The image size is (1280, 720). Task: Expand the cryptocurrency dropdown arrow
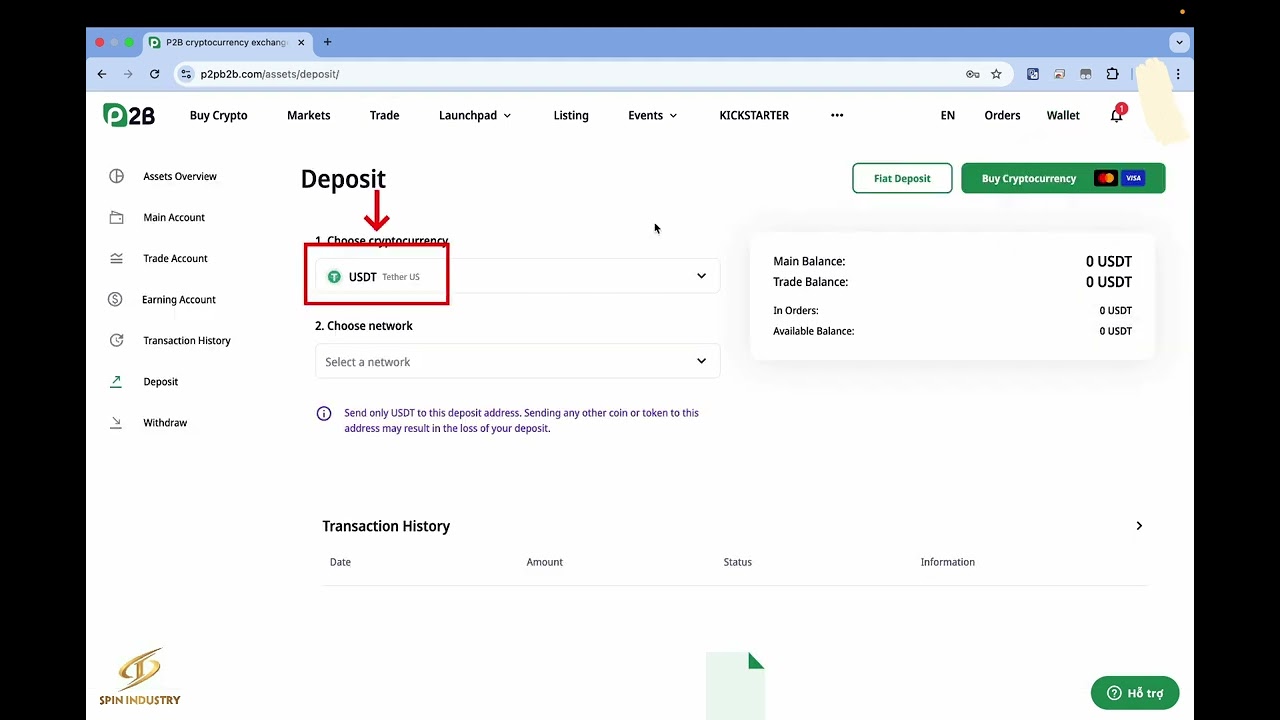701,276
